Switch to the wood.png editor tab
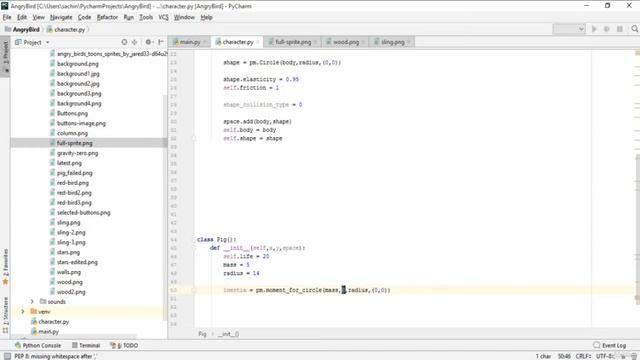 346,42
